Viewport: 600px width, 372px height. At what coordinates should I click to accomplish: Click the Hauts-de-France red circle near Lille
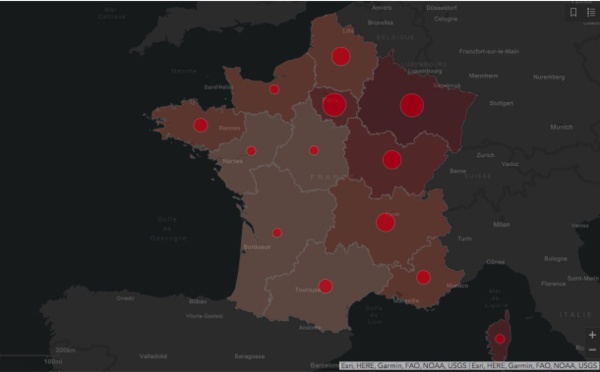(341, 57)
